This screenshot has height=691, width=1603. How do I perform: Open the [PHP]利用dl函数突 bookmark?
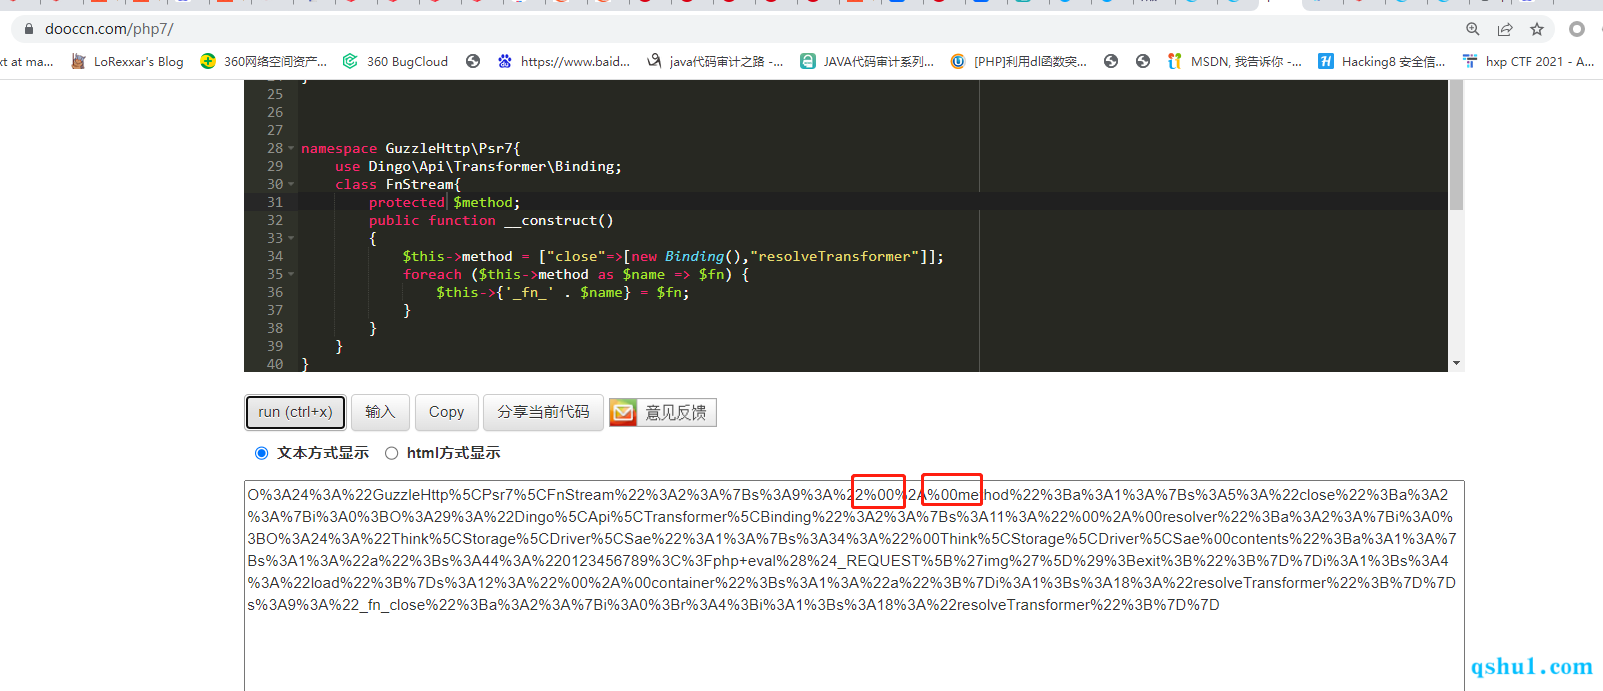(1018, 61)
